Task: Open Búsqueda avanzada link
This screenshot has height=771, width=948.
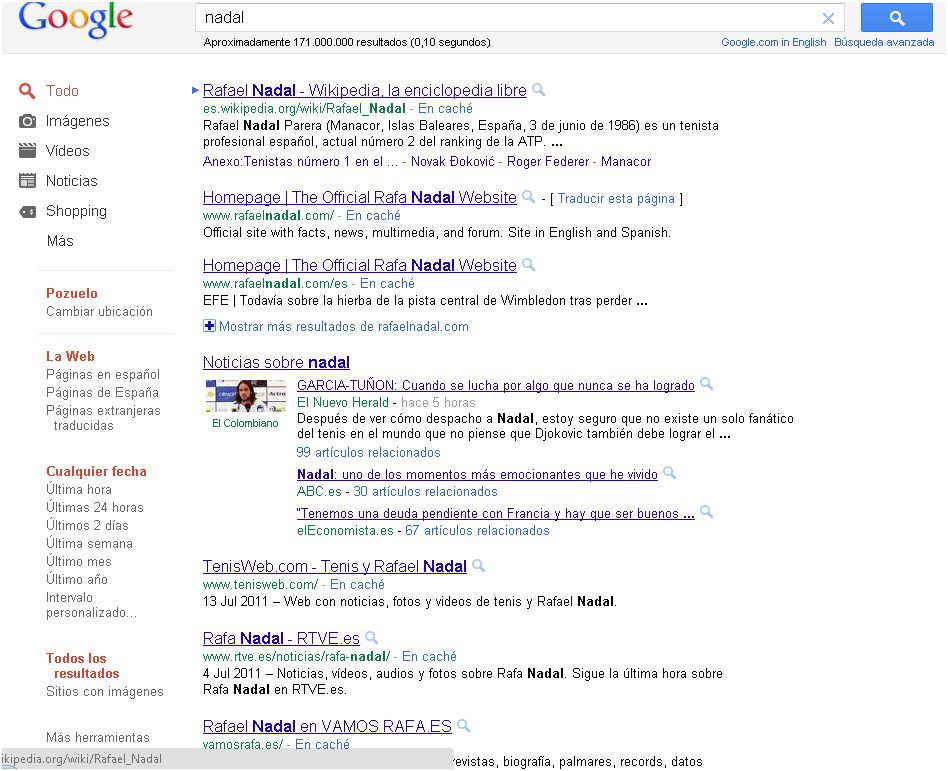Action: 884,42
